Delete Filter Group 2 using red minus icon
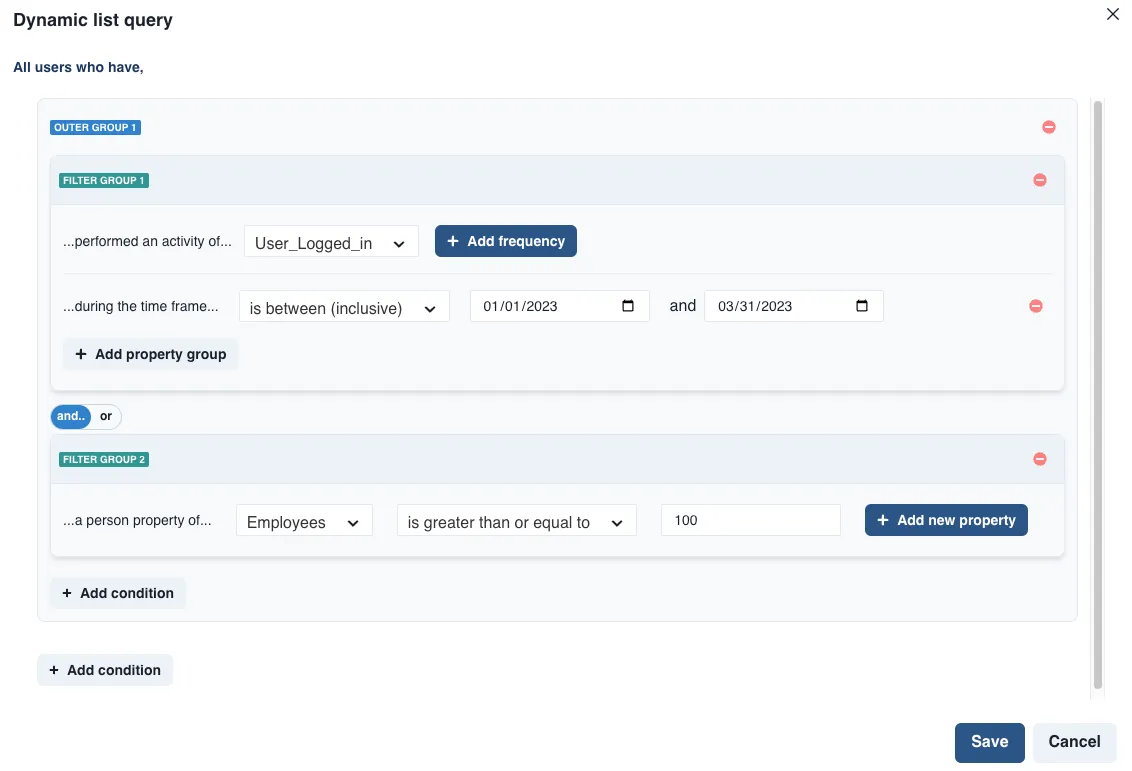Image resolution: width=1132 pixels, height=771 pixels. 1039,459
